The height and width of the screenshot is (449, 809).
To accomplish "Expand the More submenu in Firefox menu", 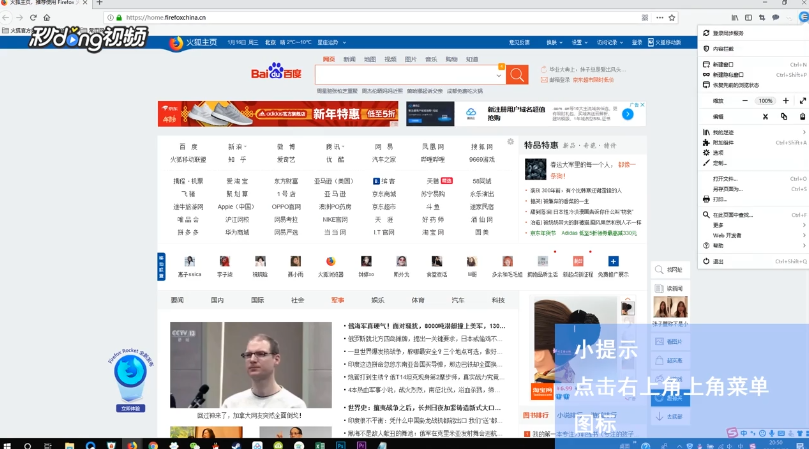I will [x=753, y=225].
